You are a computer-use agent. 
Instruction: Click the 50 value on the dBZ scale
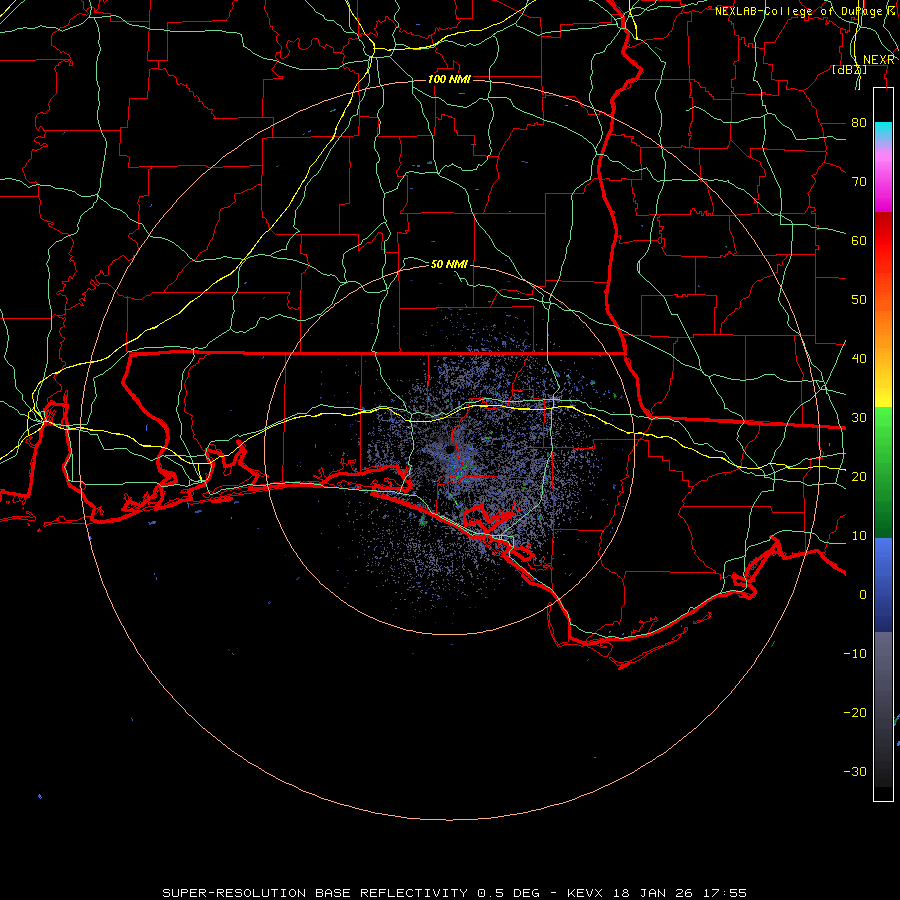(859, 300)
